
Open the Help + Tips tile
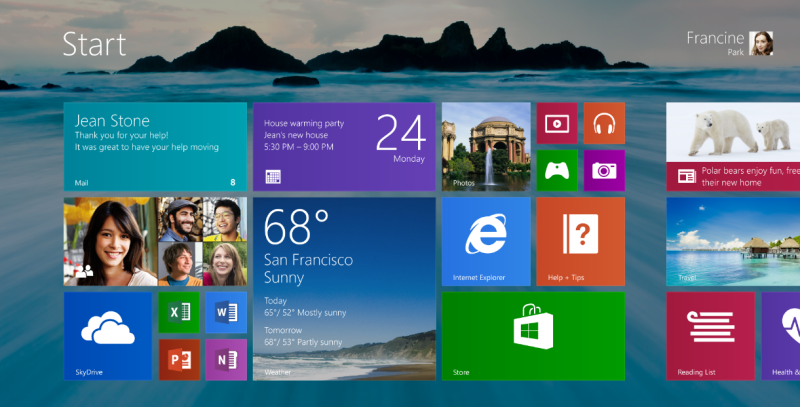pos(580,241)
